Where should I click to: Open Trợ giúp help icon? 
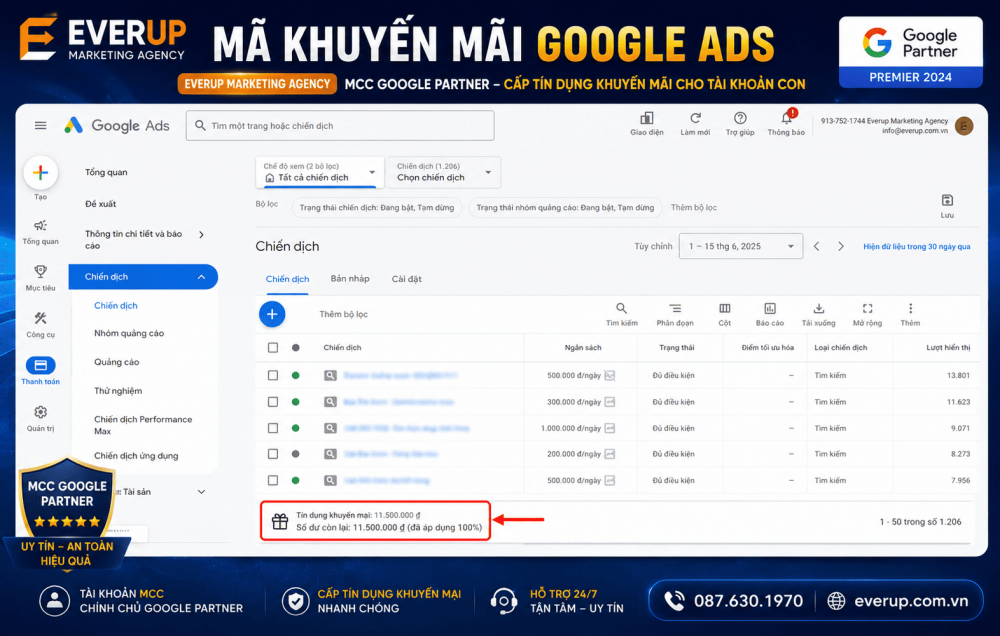740,118
